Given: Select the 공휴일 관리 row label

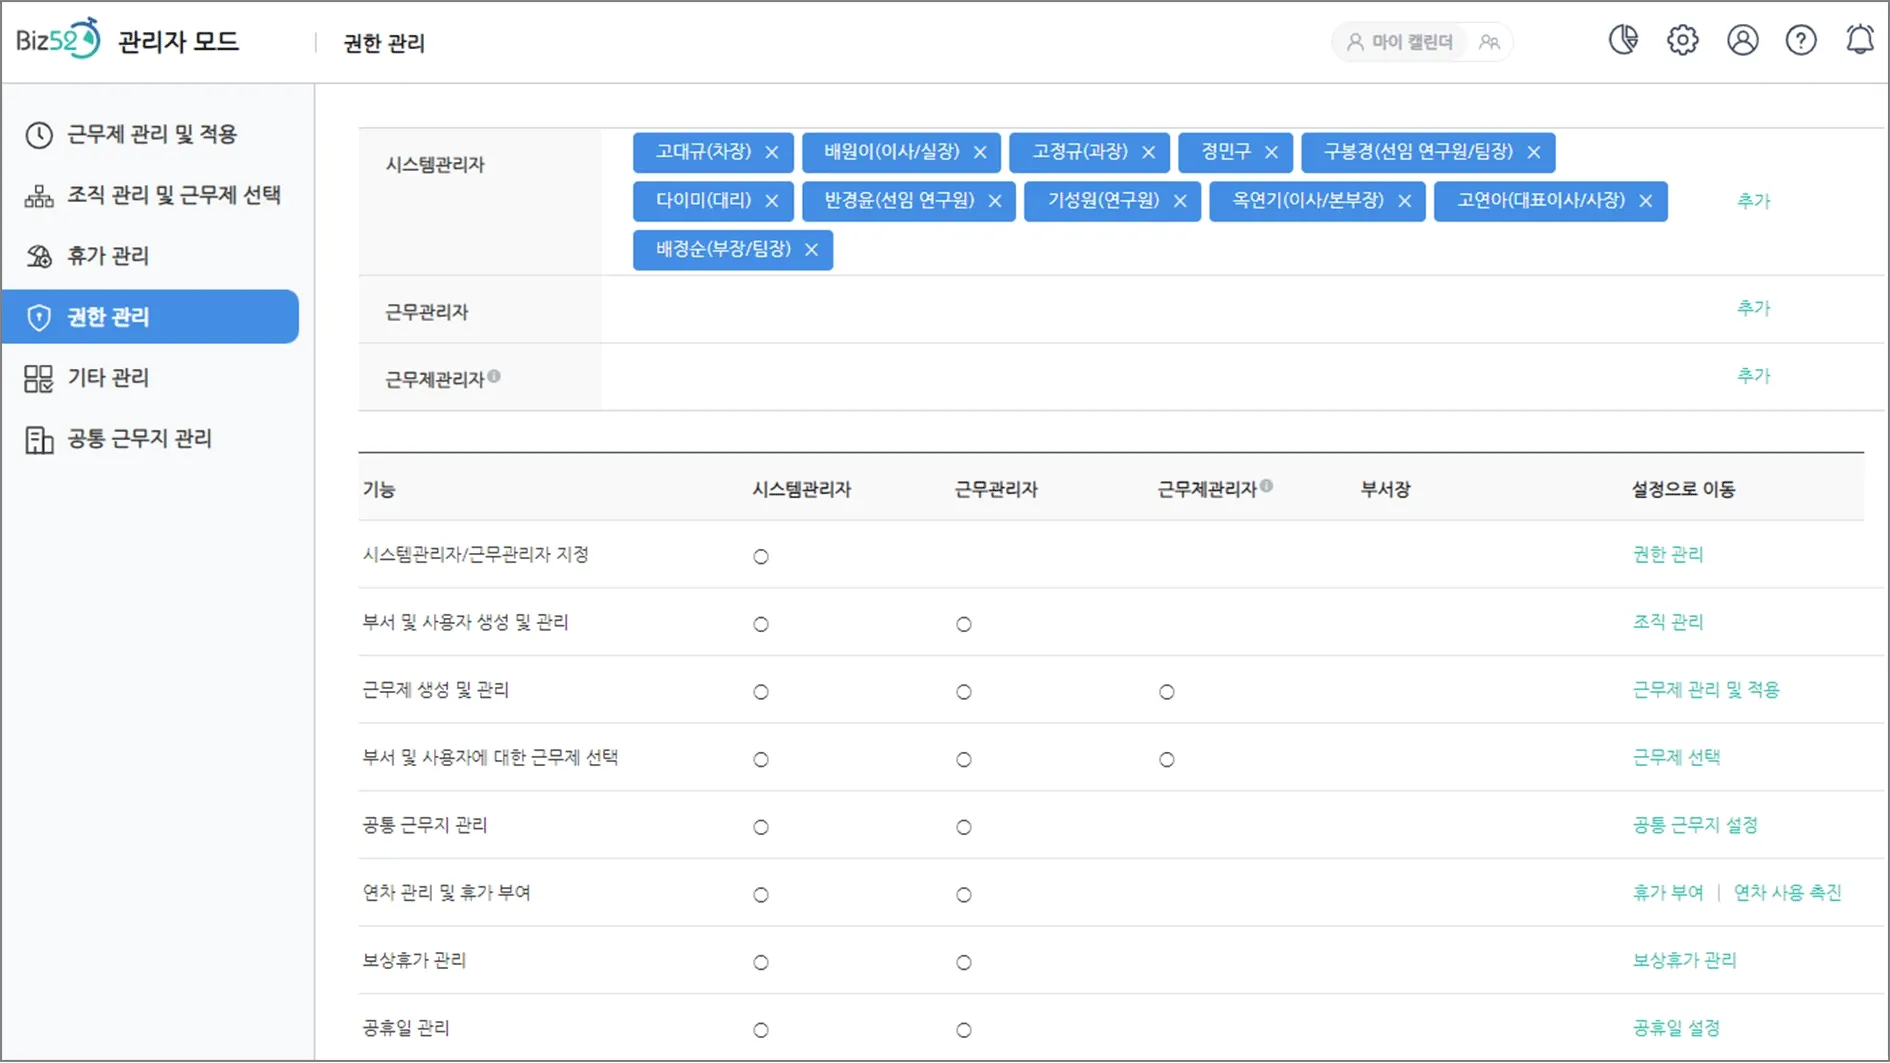Looking at the screenshot, I should [406, 1028].
